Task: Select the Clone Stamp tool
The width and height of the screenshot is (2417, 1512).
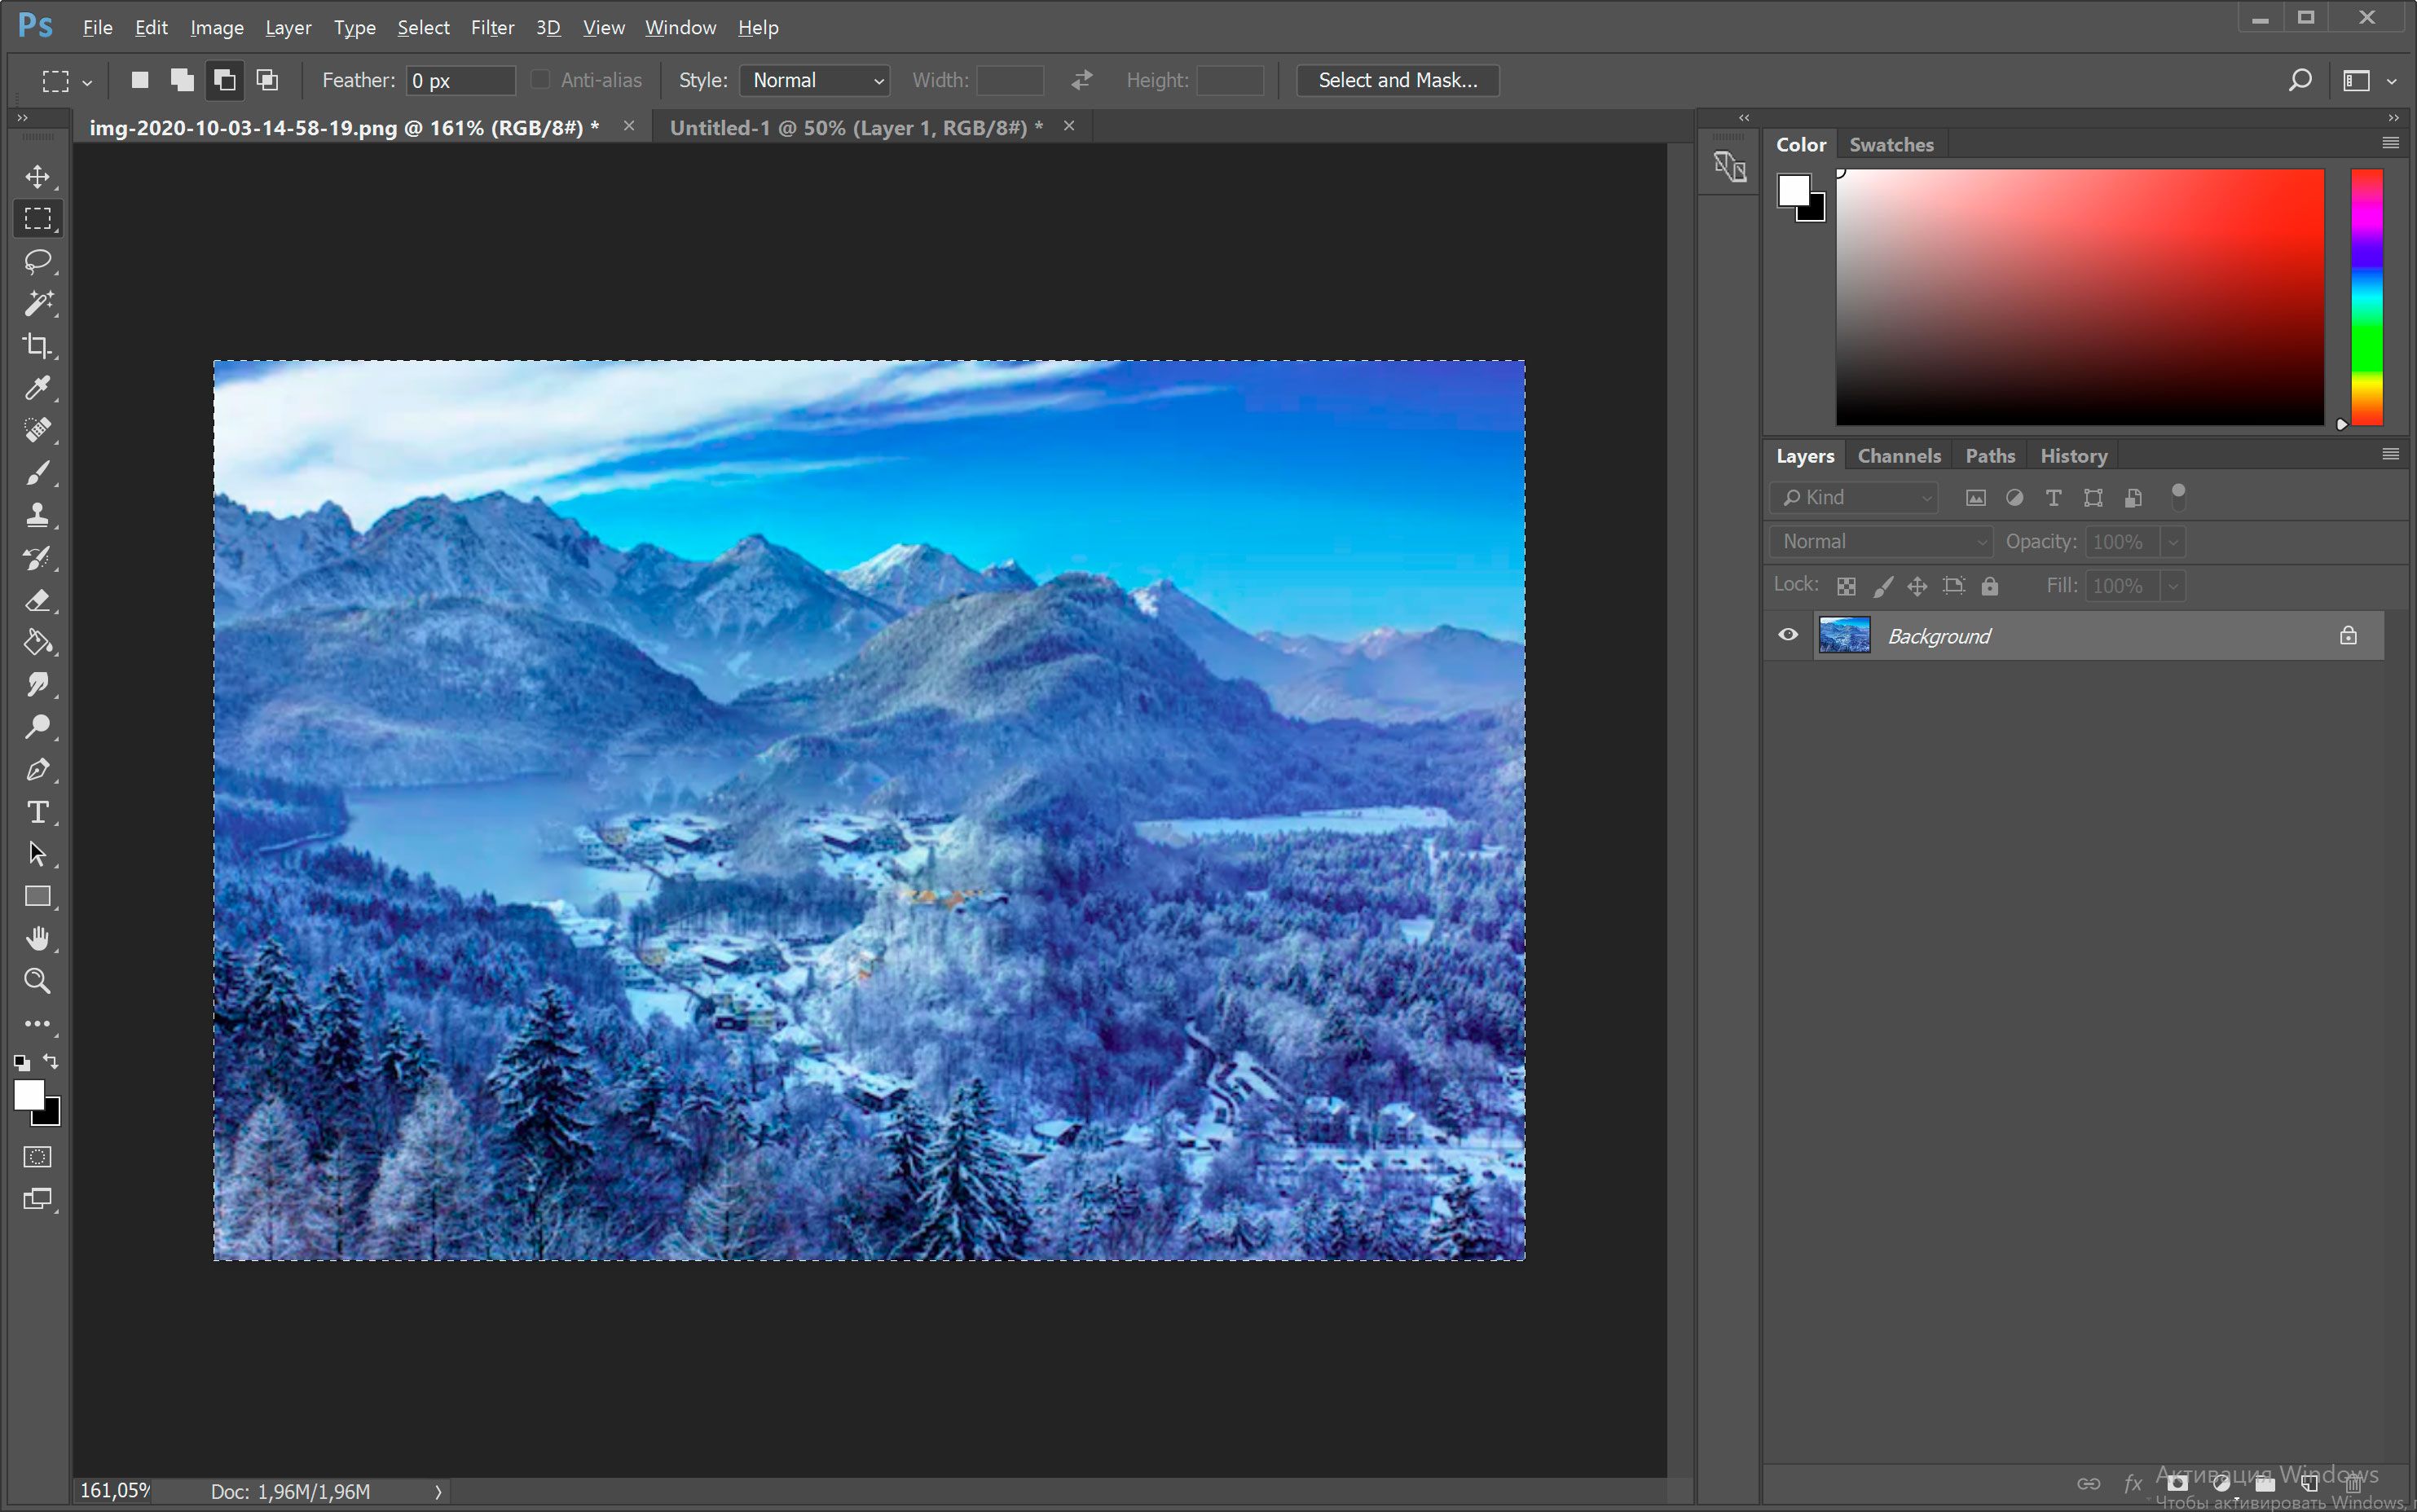Action: pos(38,514)
